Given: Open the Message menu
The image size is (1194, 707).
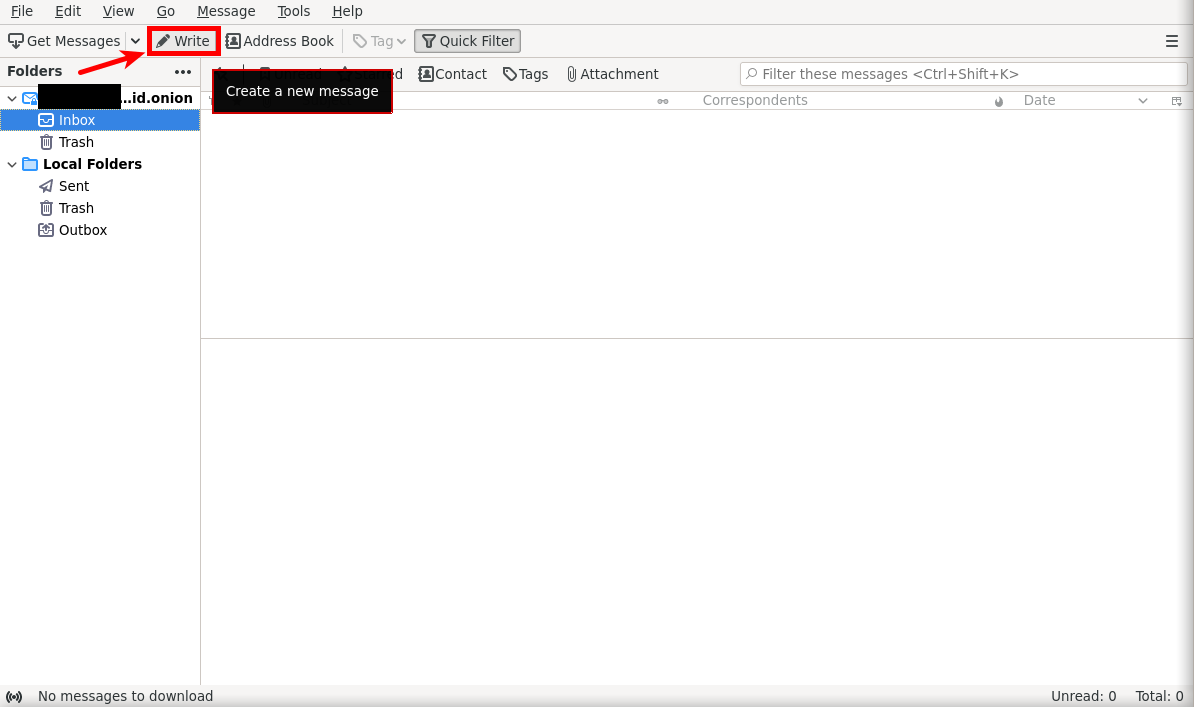Looking at the screenshot, I should pos(226,11).
